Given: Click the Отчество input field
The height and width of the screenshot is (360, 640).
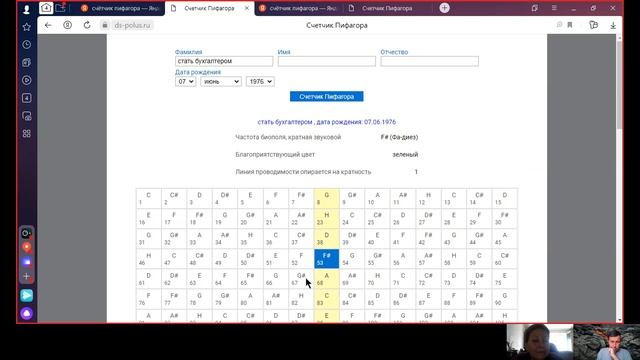Looking at the screenshot, I should tap(429, 61).
